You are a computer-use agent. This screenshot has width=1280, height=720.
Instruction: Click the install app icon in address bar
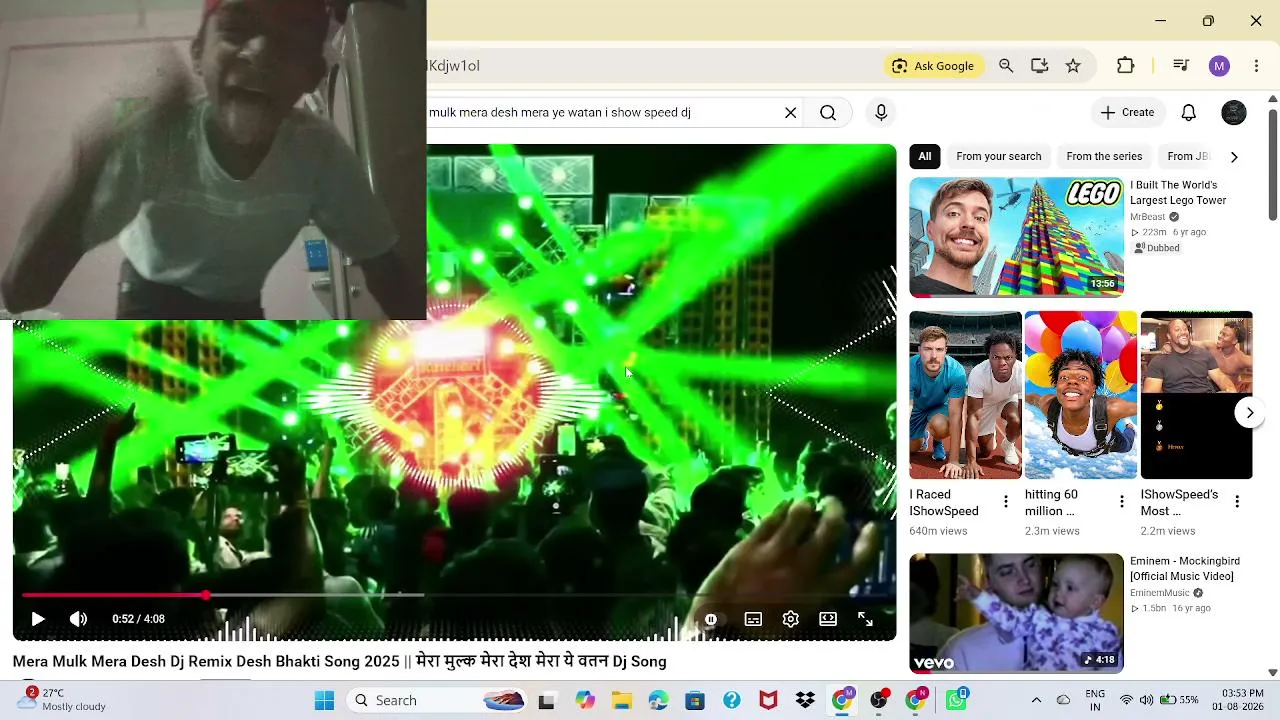tap(1039, 66)
